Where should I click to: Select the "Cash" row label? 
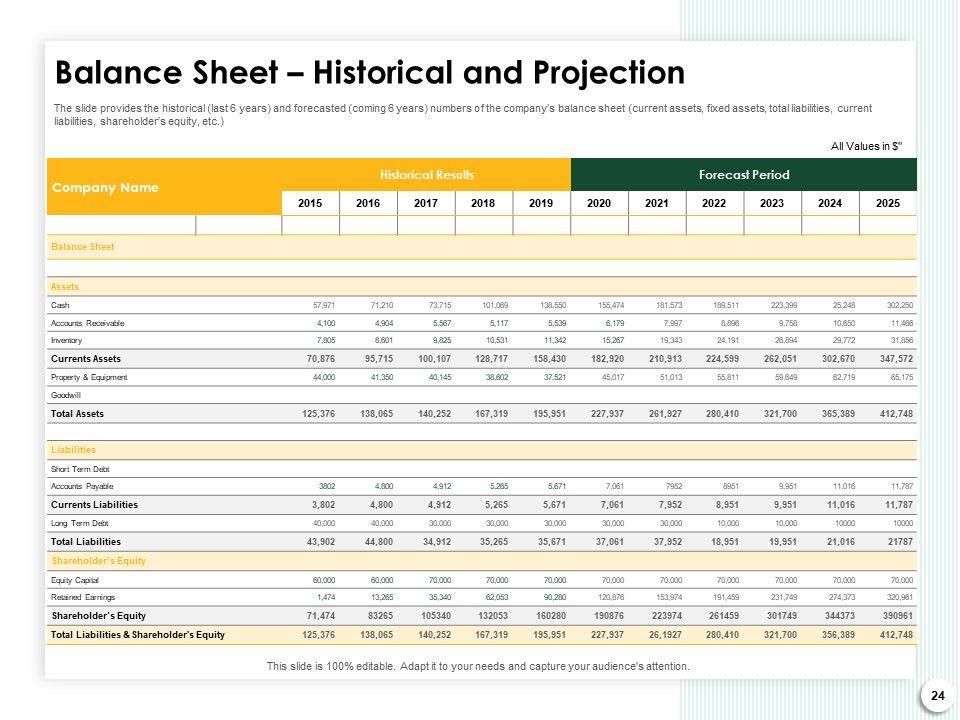pos(60,305)
